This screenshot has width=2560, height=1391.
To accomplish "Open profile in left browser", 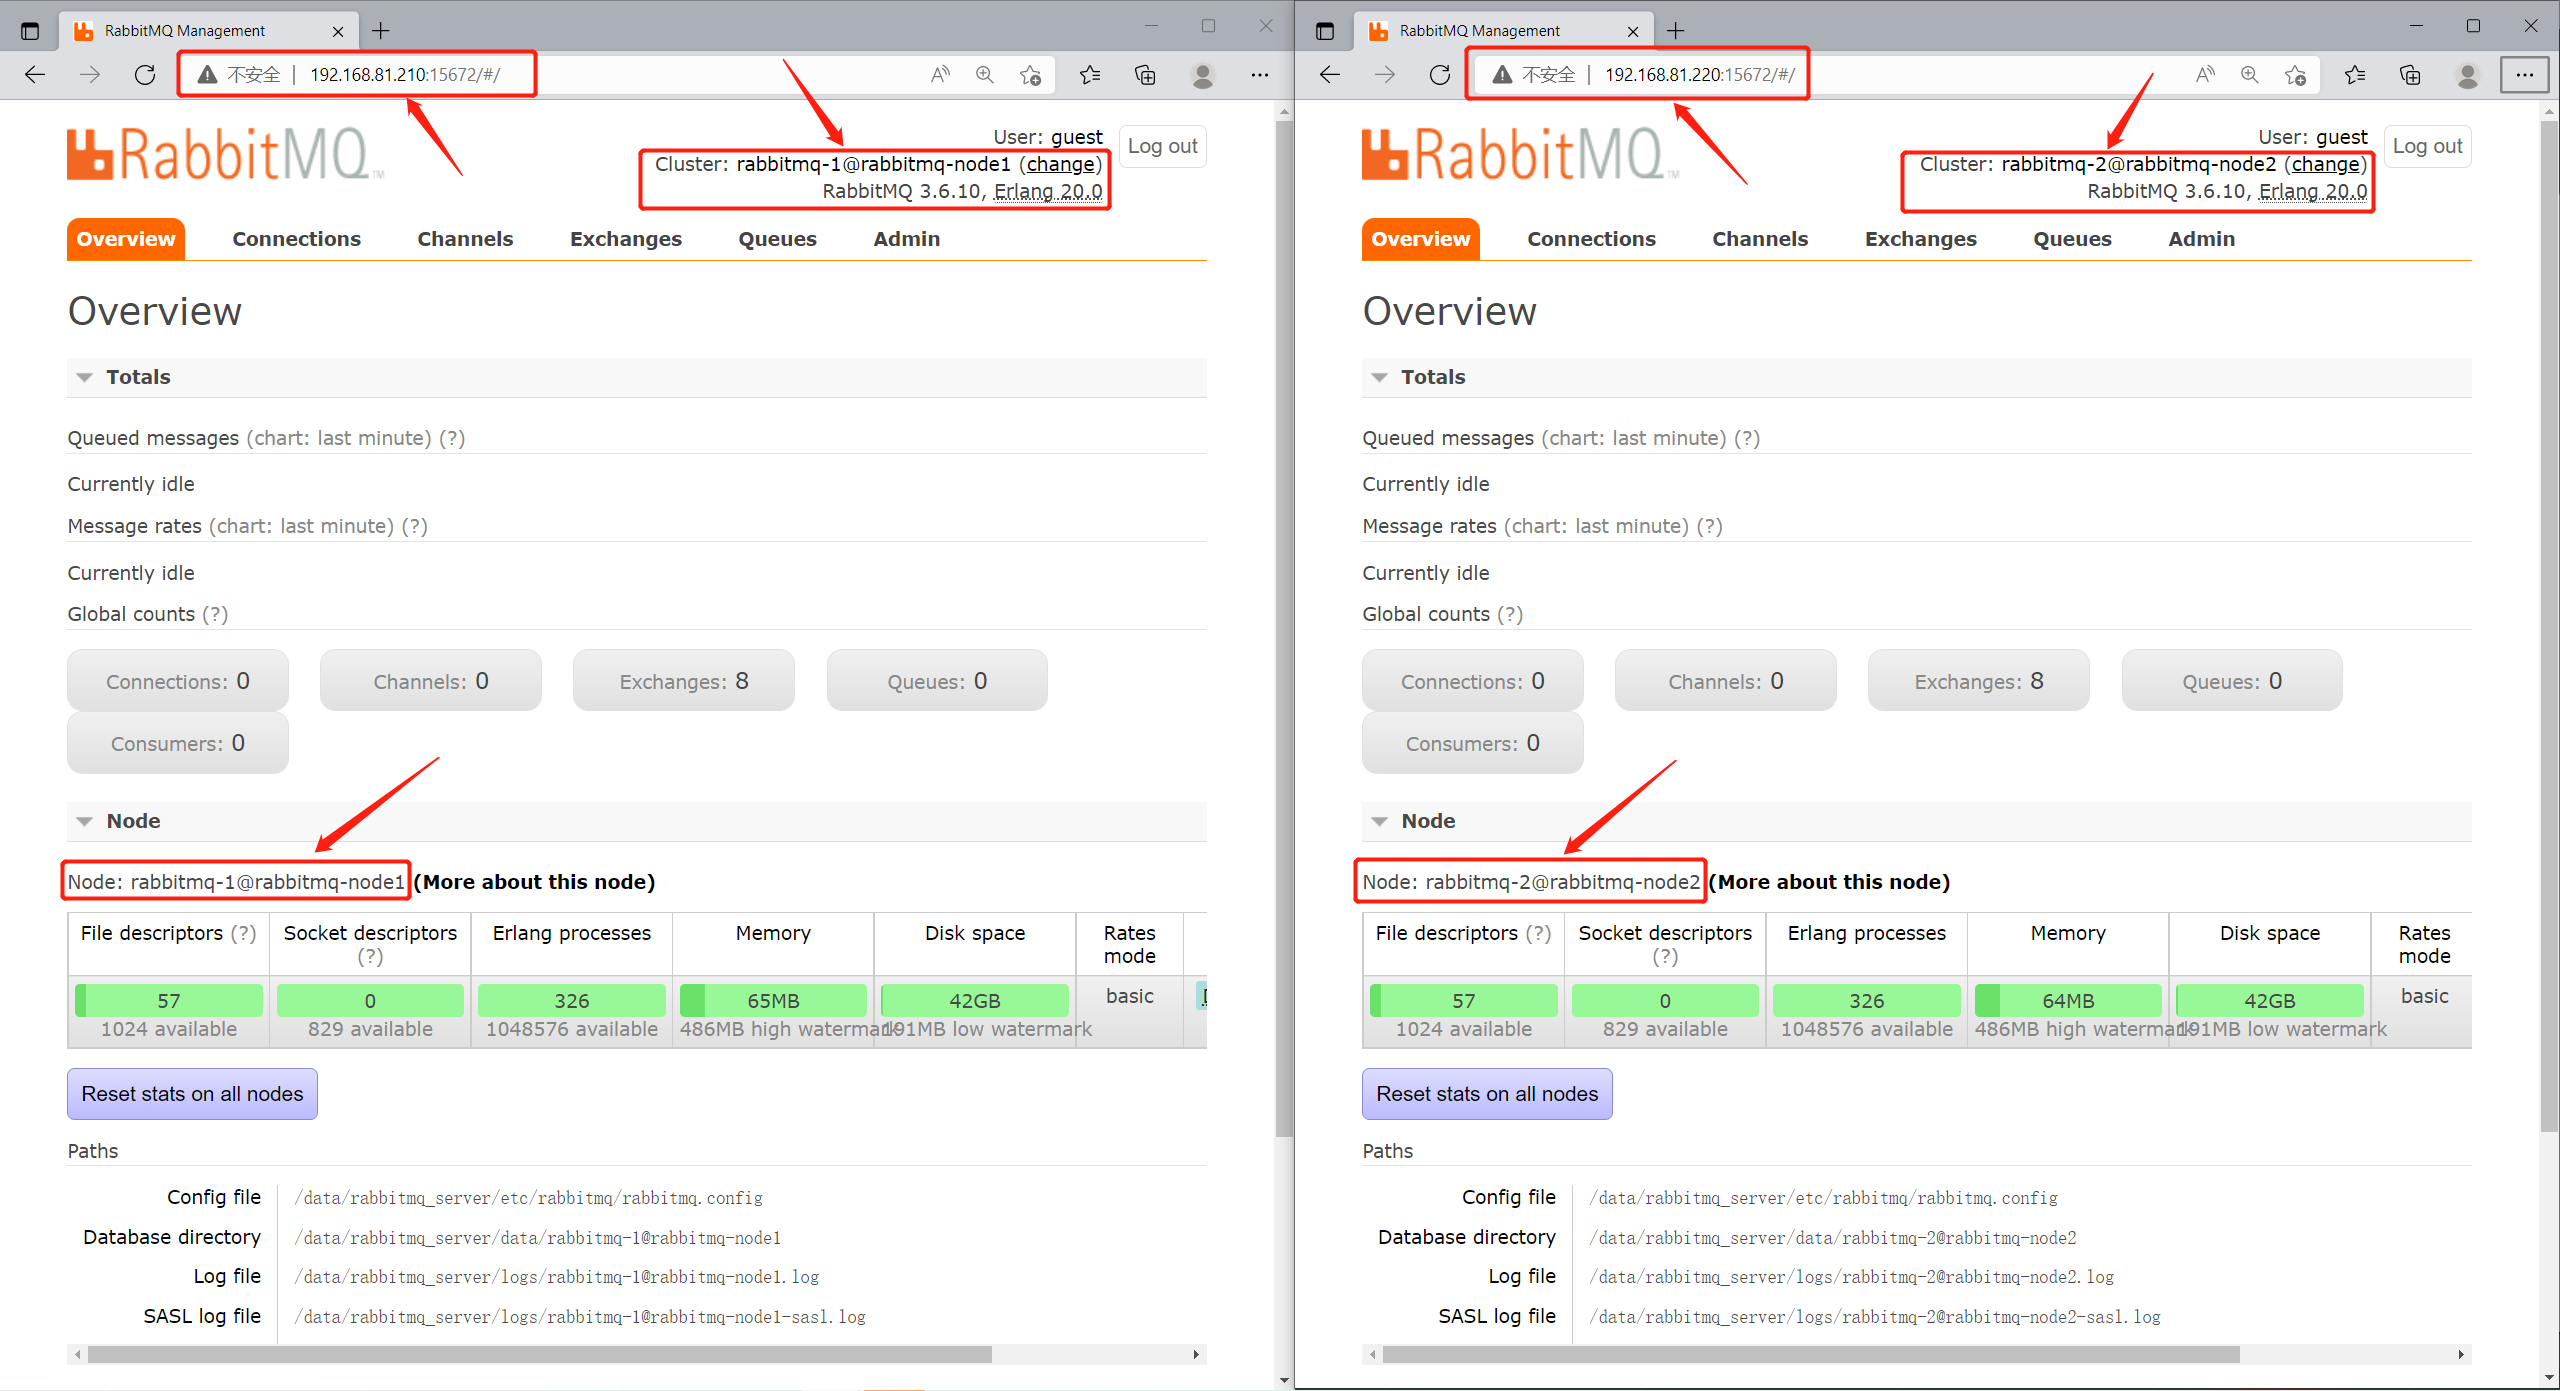I will tap(1203, 75).
